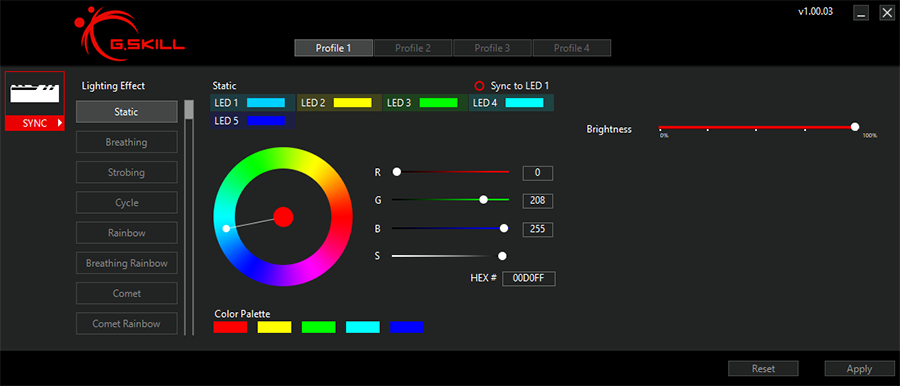Click the Brightness label

pos(609,129)
